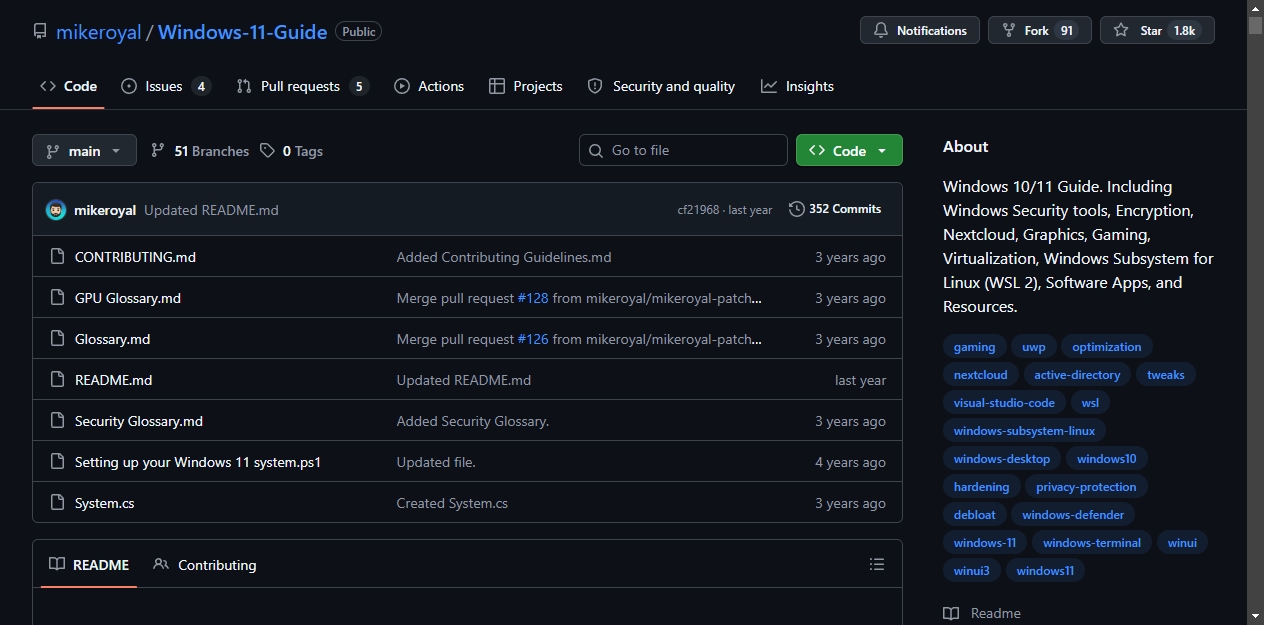View the 0 Tags link
The width and height of the screenshot is (1264, 625).
pos(291,151)
